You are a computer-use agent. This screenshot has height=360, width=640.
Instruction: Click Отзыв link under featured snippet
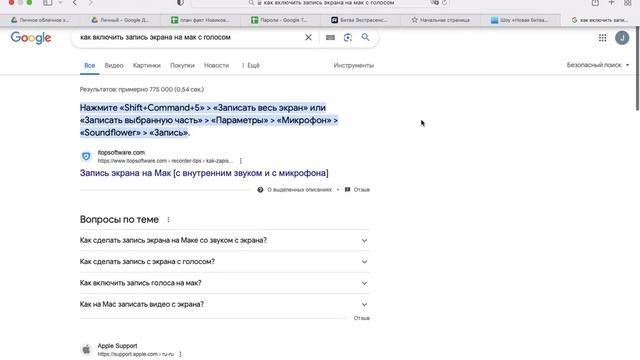(362, 190)
